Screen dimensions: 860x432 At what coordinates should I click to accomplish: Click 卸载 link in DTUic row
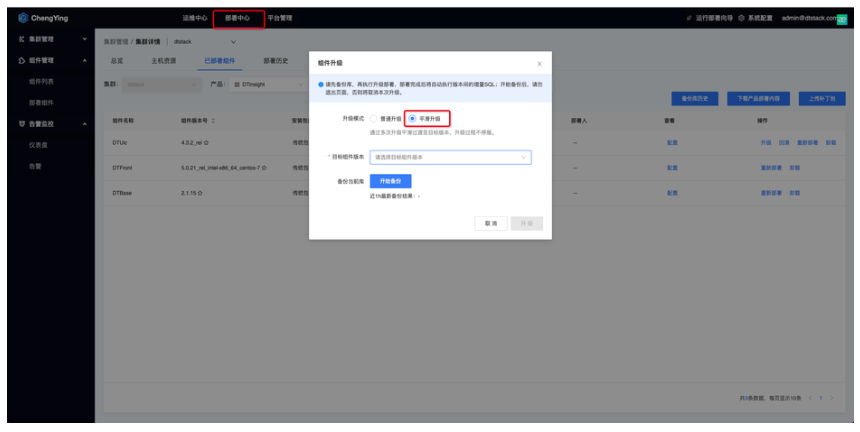(x=831, y=143)
